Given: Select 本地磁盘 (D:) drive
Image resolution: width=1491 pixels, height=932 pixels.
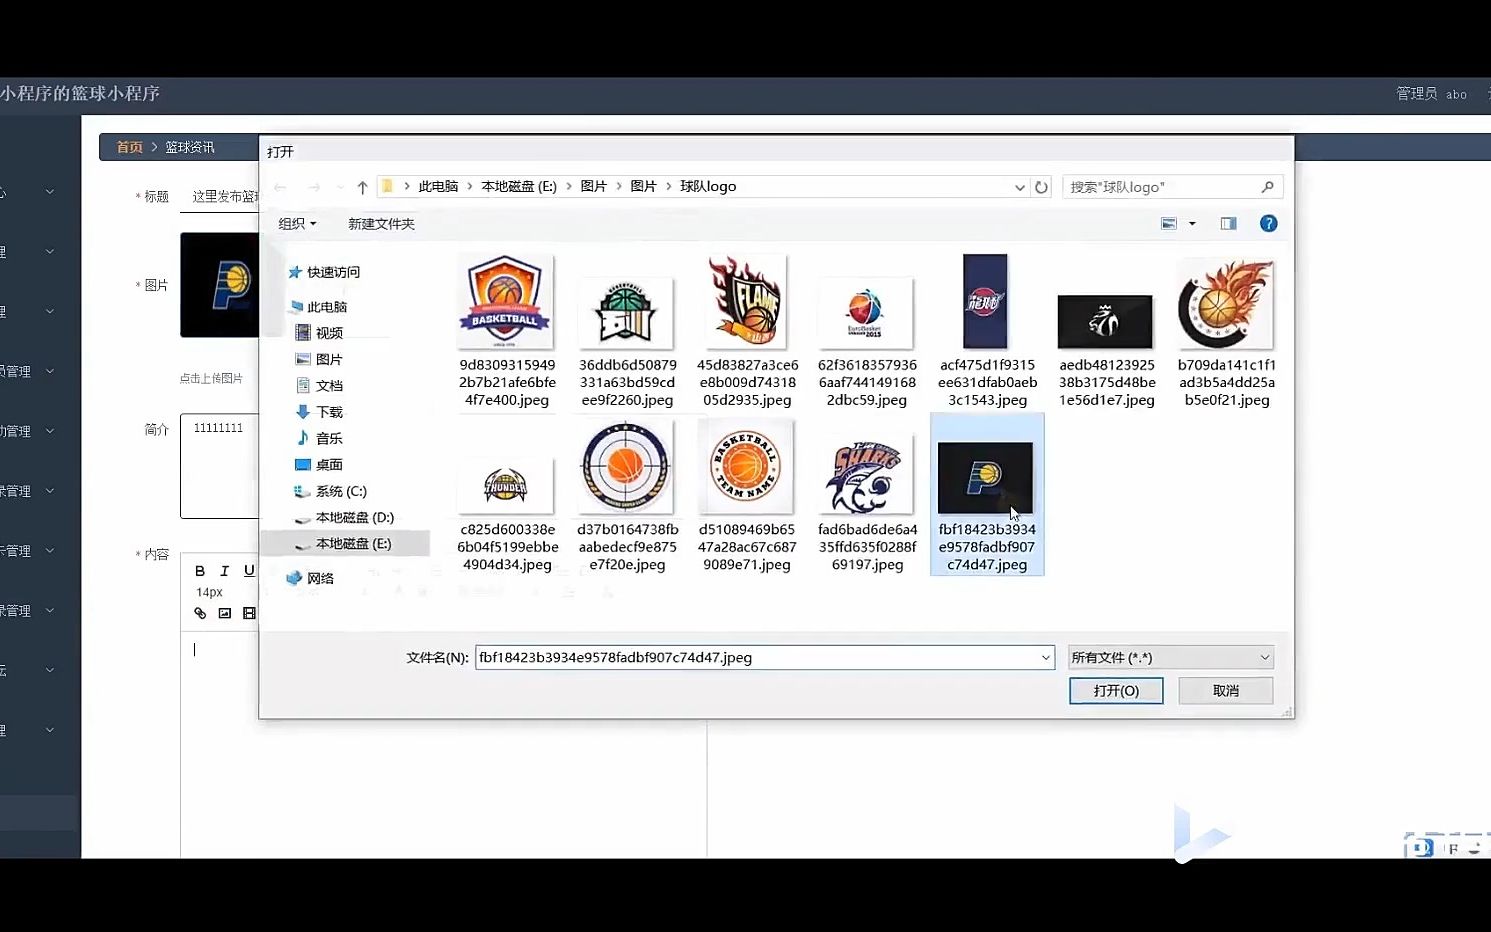Looking at the screenshot, I should coord(344,517).
